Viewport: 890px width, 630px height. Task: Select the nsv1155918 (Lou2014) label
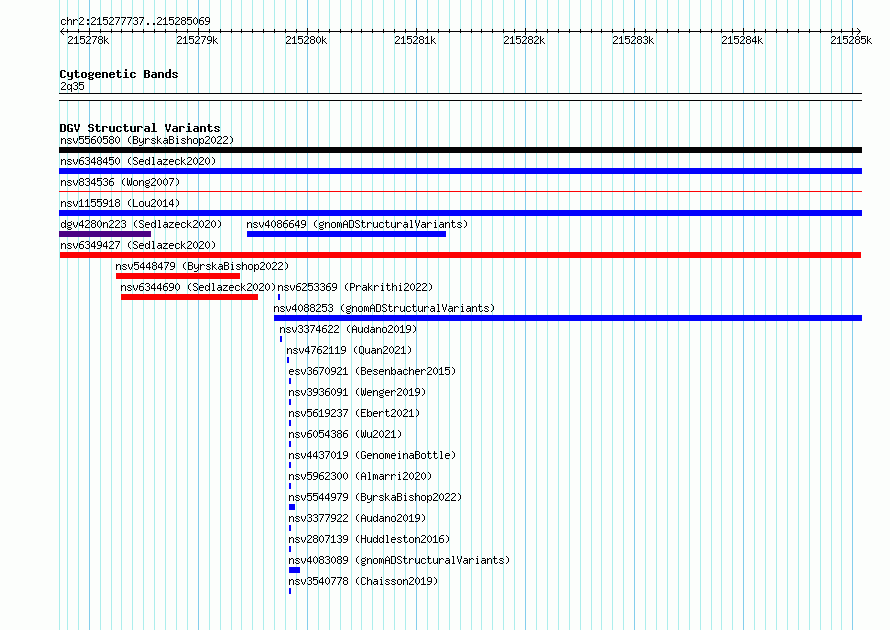click(x=120, y=203)
